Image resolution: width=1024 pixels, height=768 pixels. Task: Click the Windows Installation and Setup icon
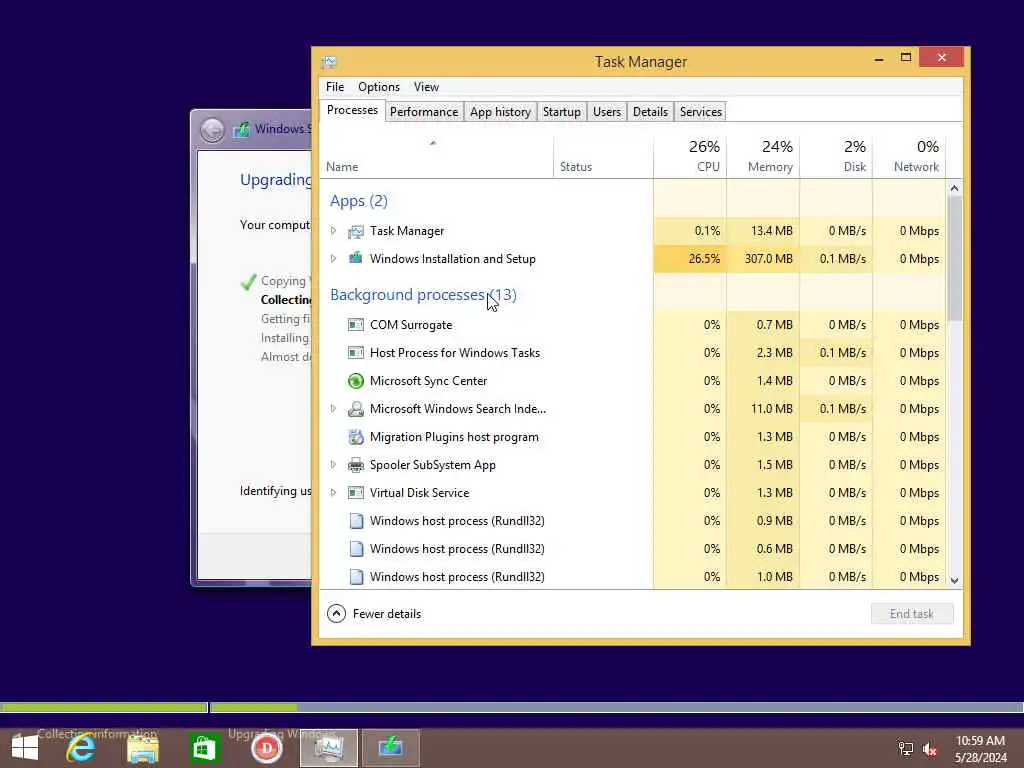coord(355,258)
